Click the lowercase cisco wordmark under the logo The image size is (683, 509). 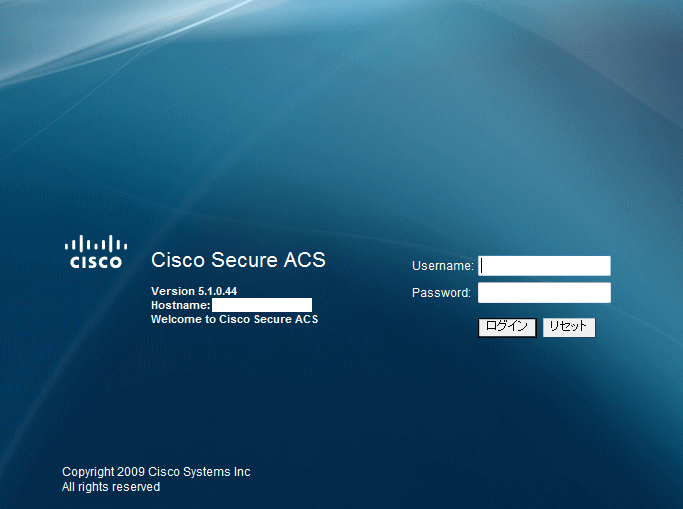pos(96,262)
